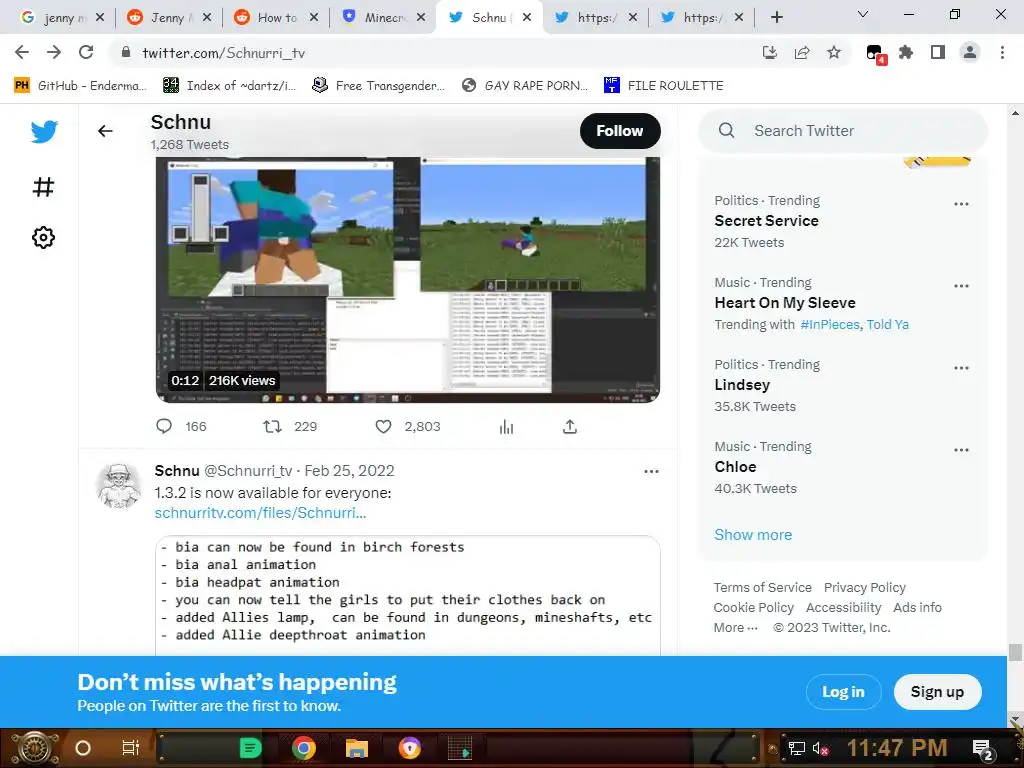Open the Chrome profile avatar
This screenshot has width=1024, height=768.
(970, 52)
